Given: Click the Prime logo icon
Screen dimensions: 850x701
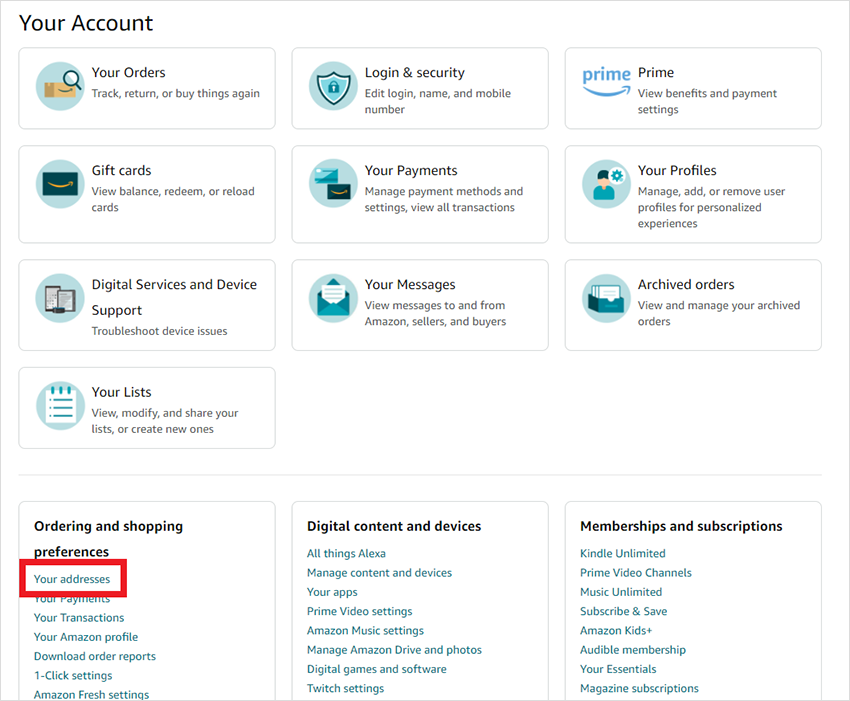Looking at the screenshot, I should (606, 80).
